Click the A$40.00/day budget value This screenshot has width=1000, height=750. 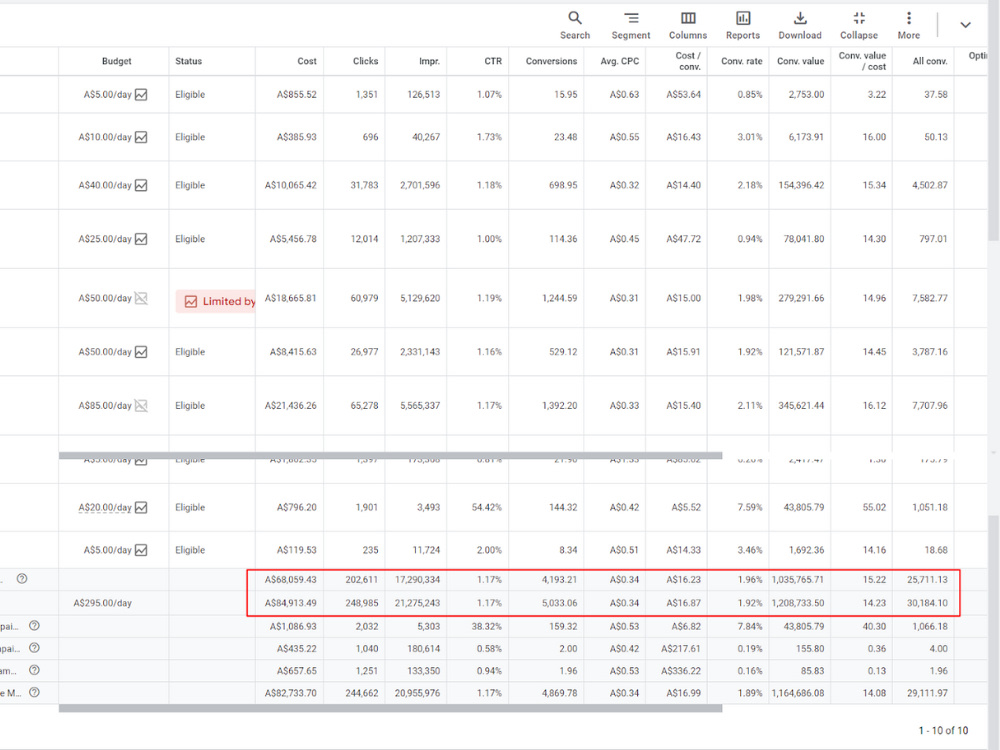[105, 186]
